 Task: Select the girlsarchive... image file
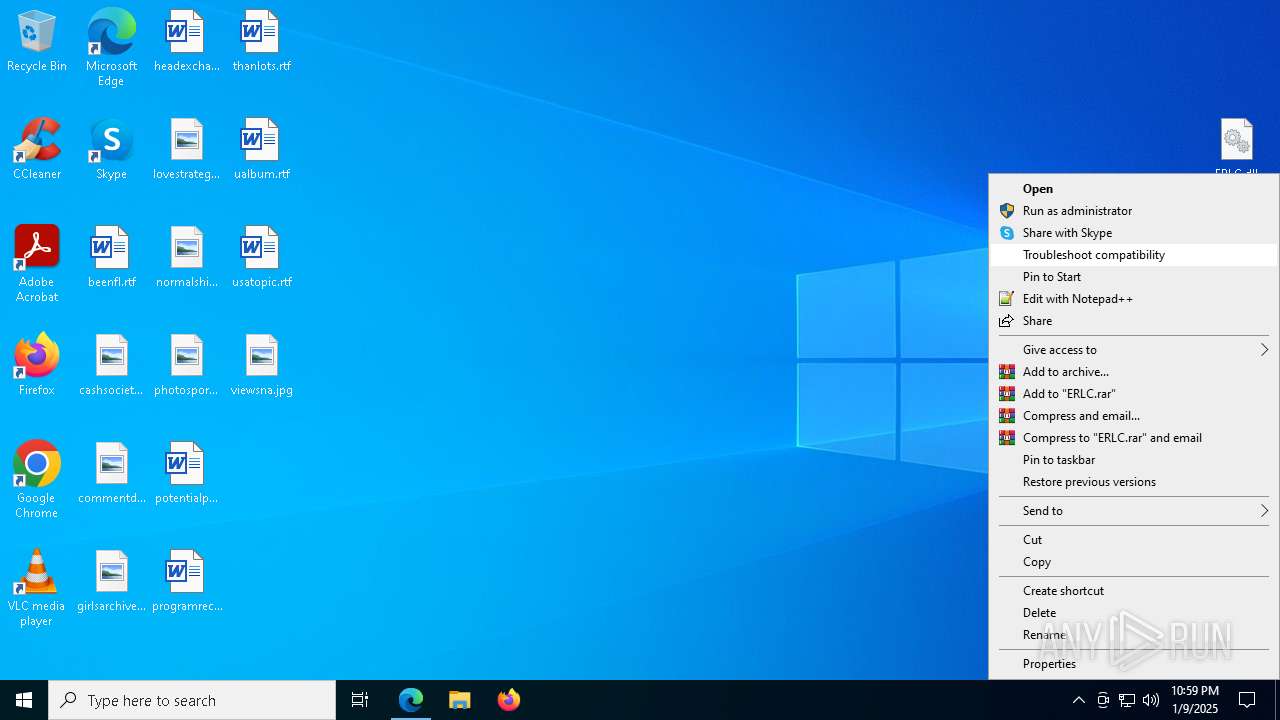coord(111,581)
